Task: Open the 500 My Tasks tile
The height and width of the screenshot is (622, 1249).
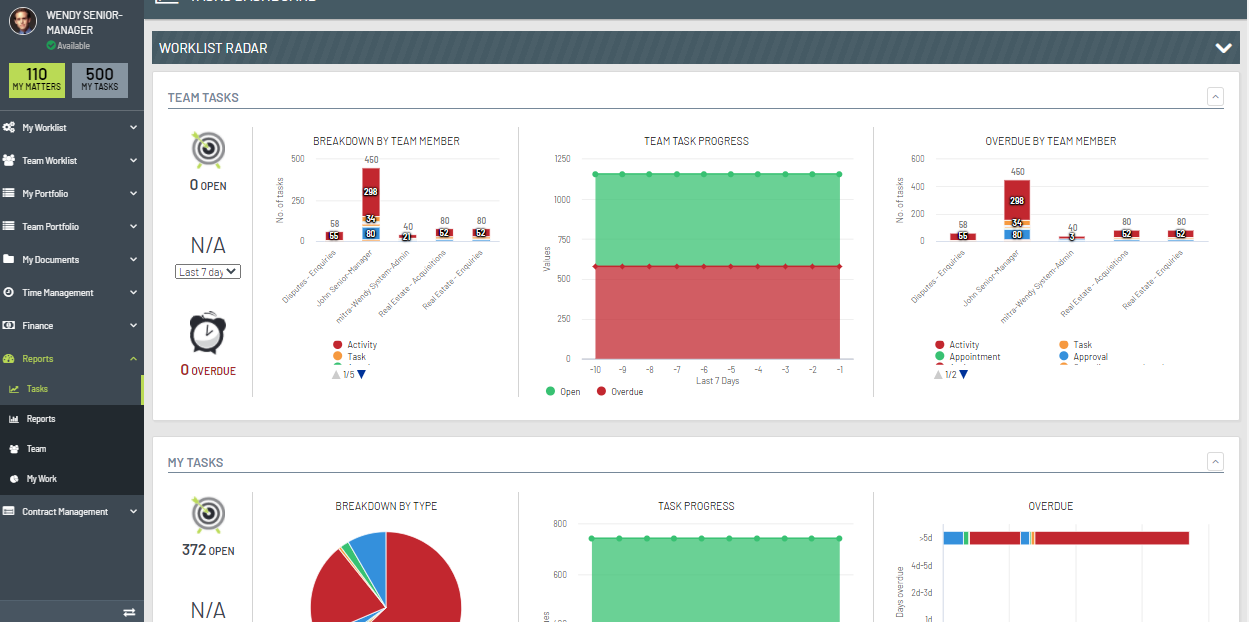Action: [100, 80]
